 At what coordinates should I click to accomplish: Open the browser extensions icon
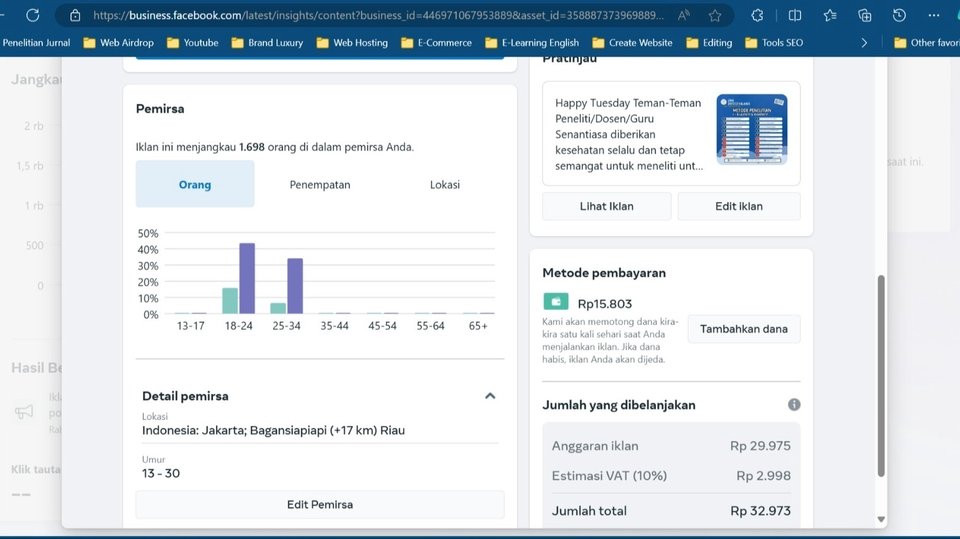coord(757,16)
